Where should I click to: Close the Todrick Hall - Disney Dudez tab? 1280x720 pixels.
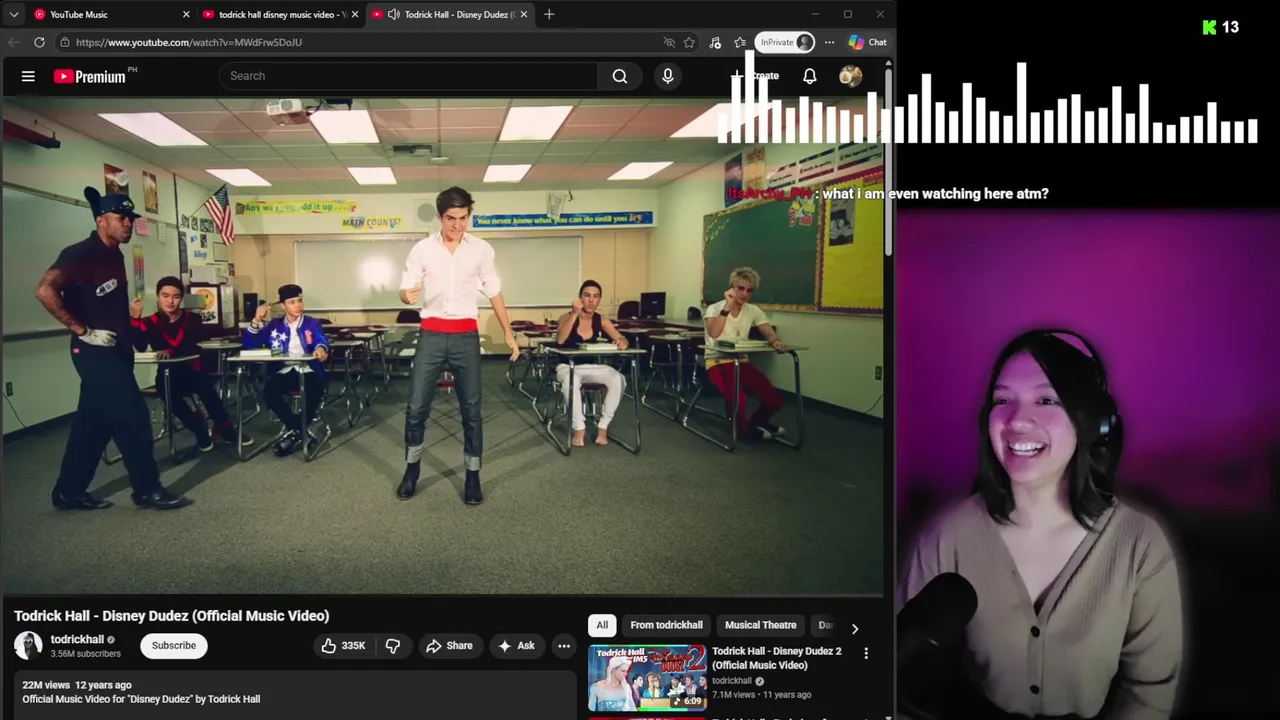click(x=523, y=14)
